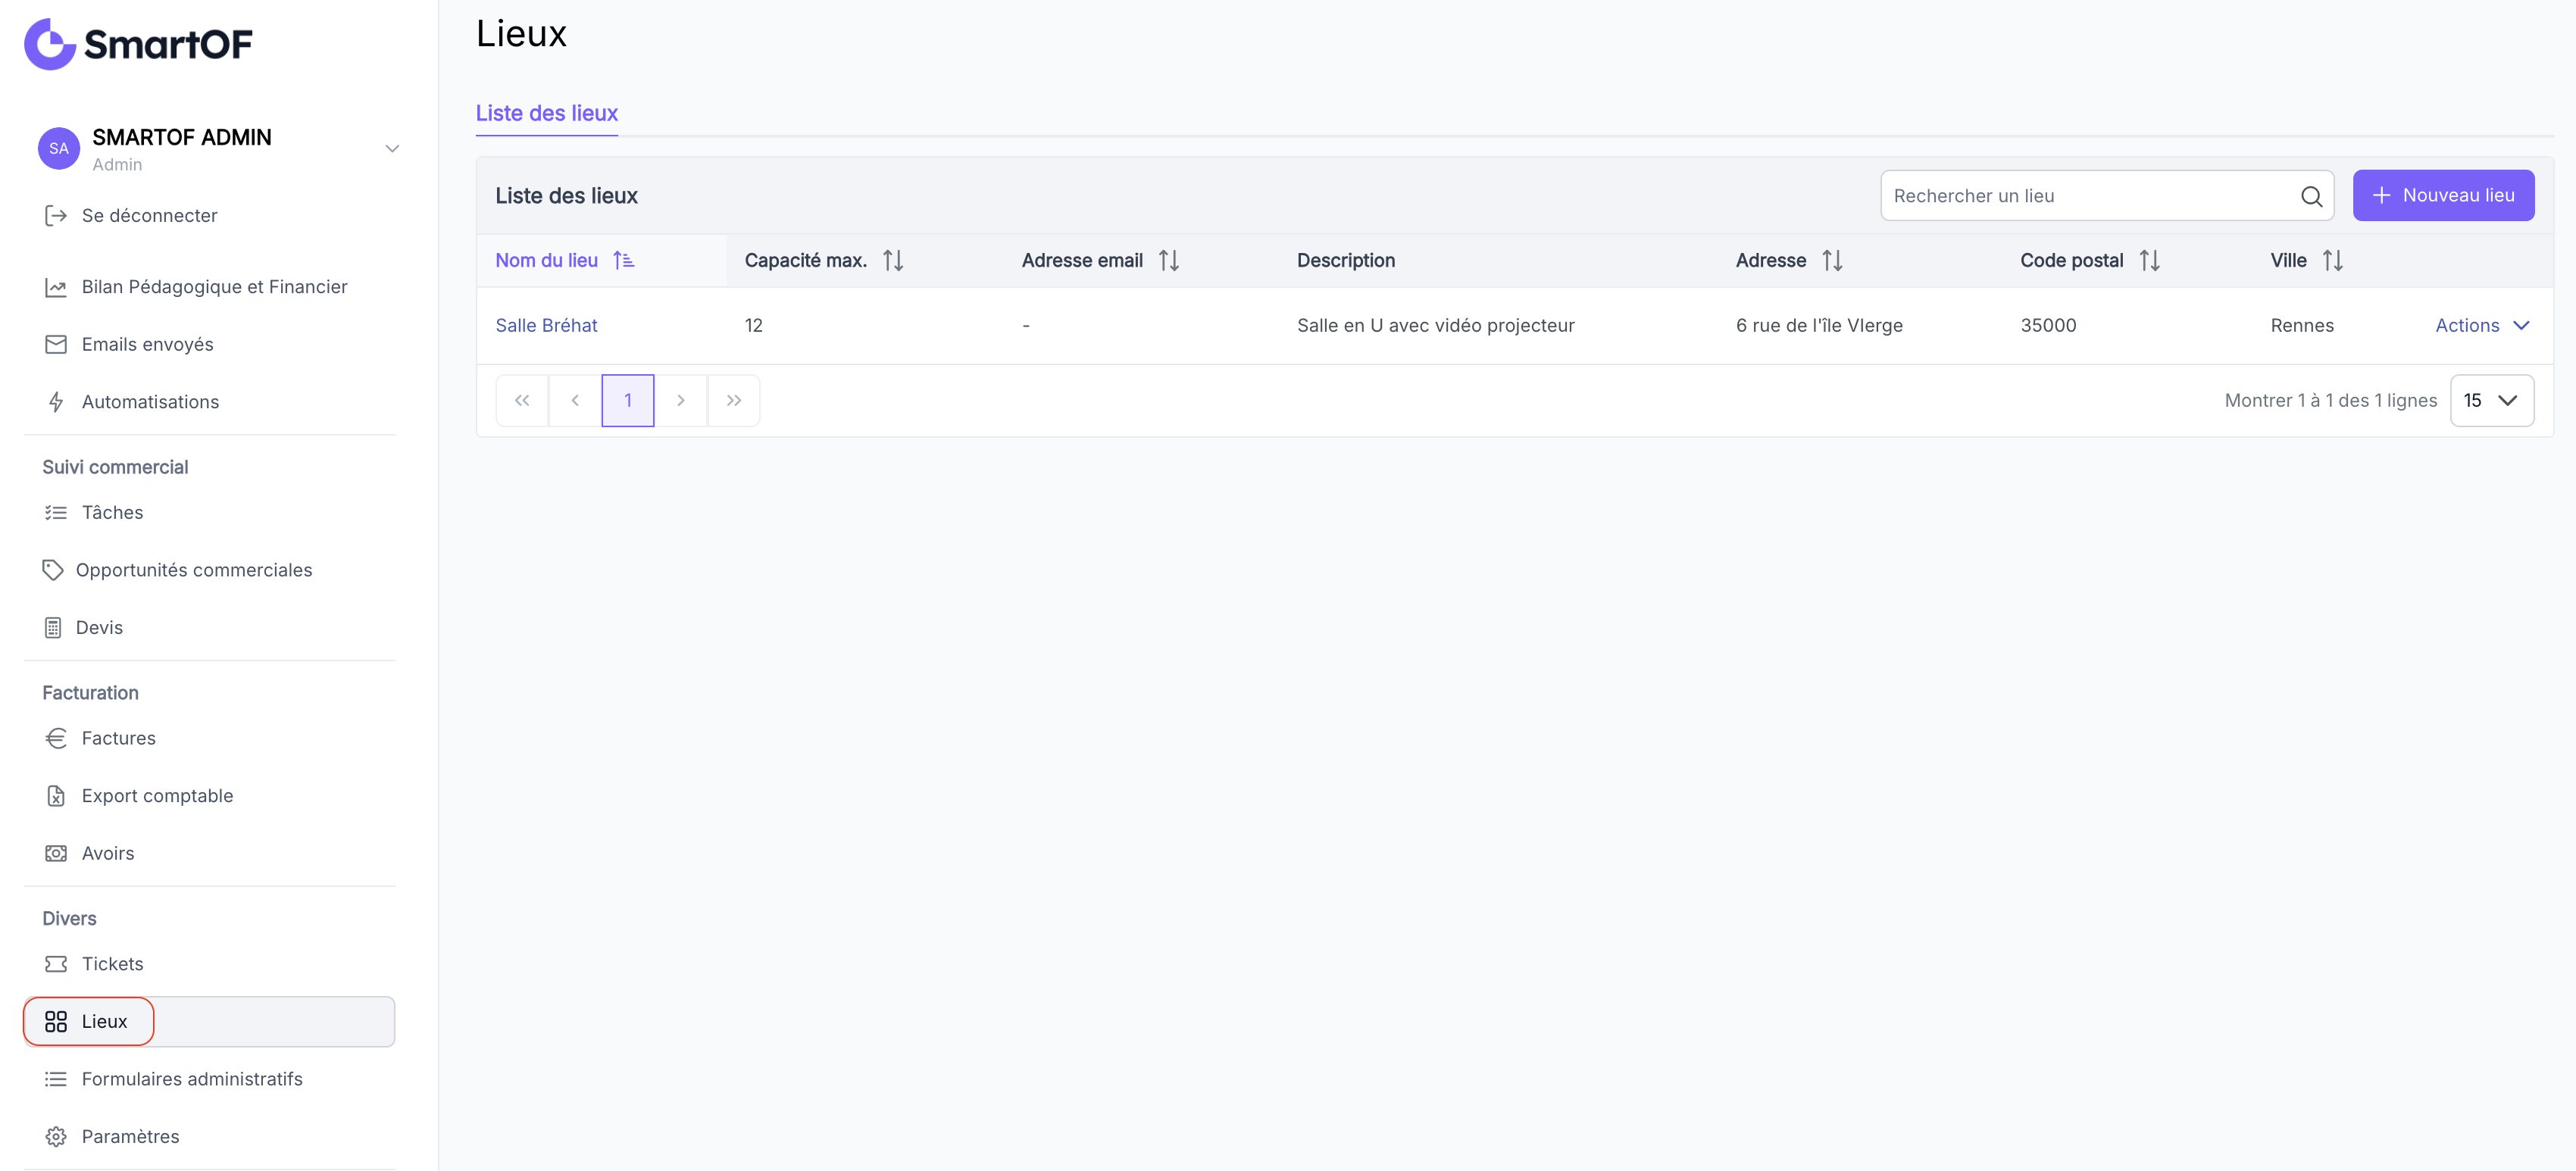
Task: Open Paramètres settings
Action: tap(130, 1137)
